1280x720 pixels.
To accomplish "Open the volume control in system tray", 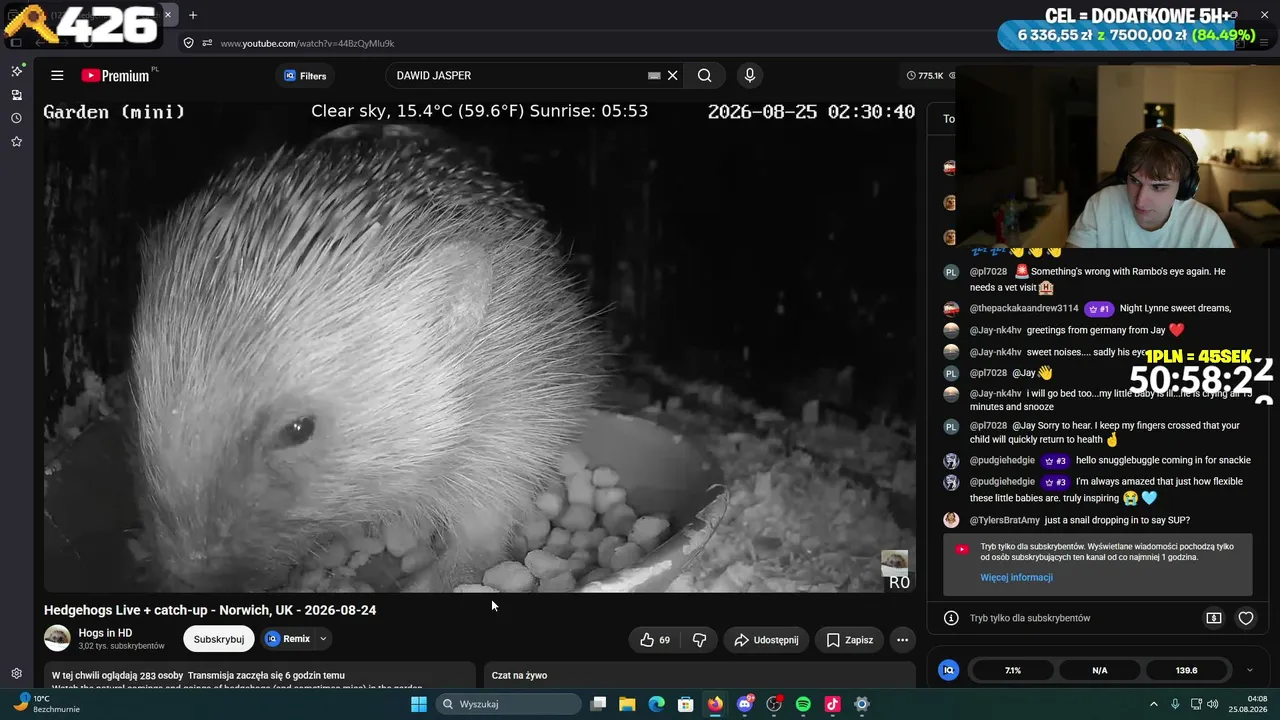I will pyautogui.click(x=1213, y=704).
